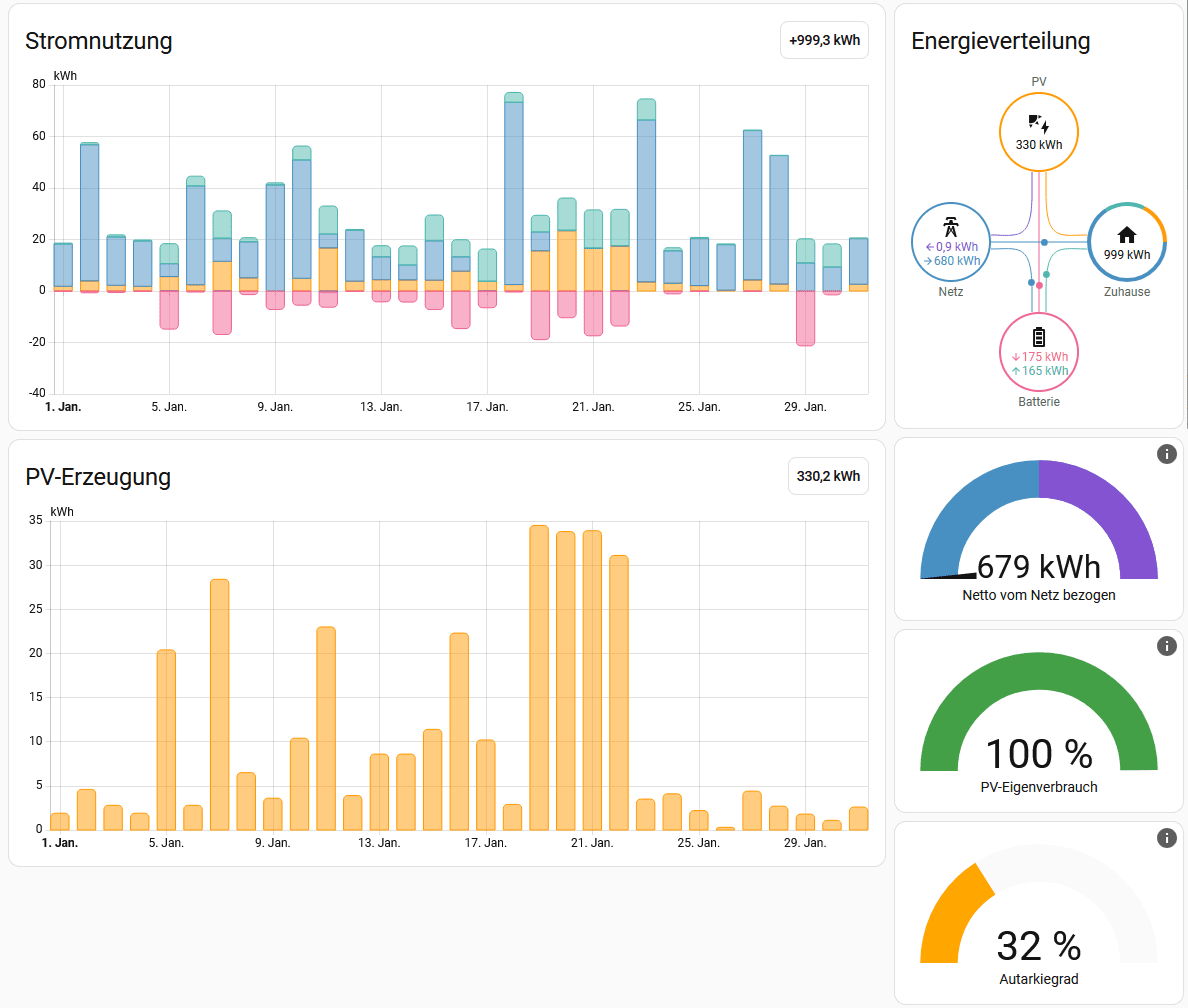Open info for PV-Eigenverbrauch gauge
Image resolution: width=1188 pixels, height=1008 pixels.
coord(1166,646)
